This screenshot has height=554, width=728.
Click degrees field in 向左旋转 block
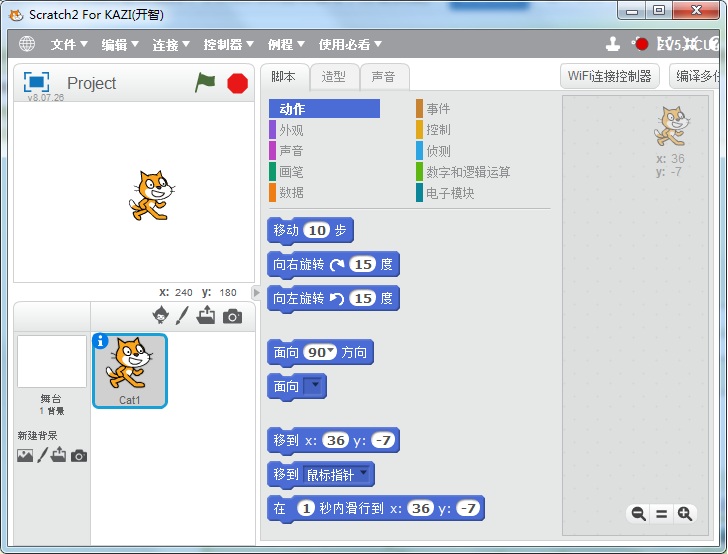tap(363, 298)
